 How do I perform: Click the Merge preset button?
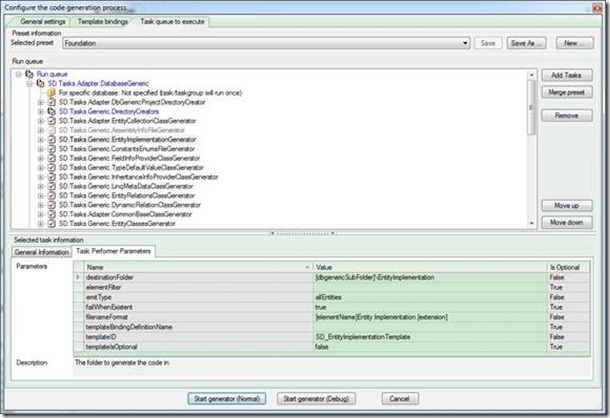pyautogui.click(x=567, y=92)
